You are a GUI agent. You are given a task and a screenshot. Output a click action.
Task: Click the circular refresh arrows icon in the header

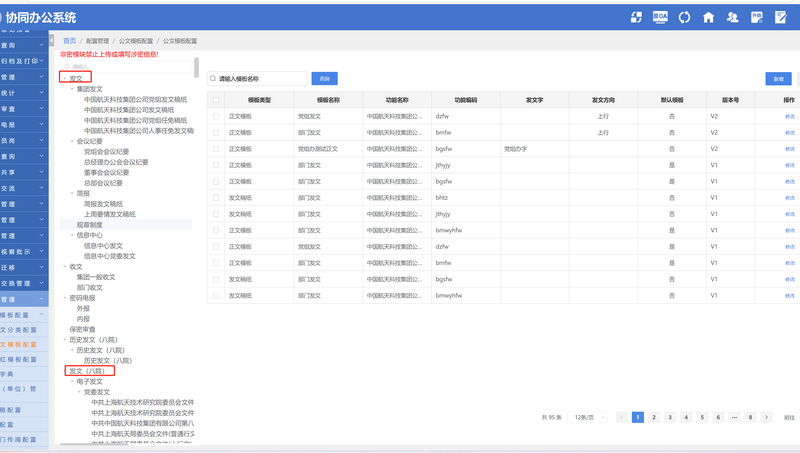[684, 17]
